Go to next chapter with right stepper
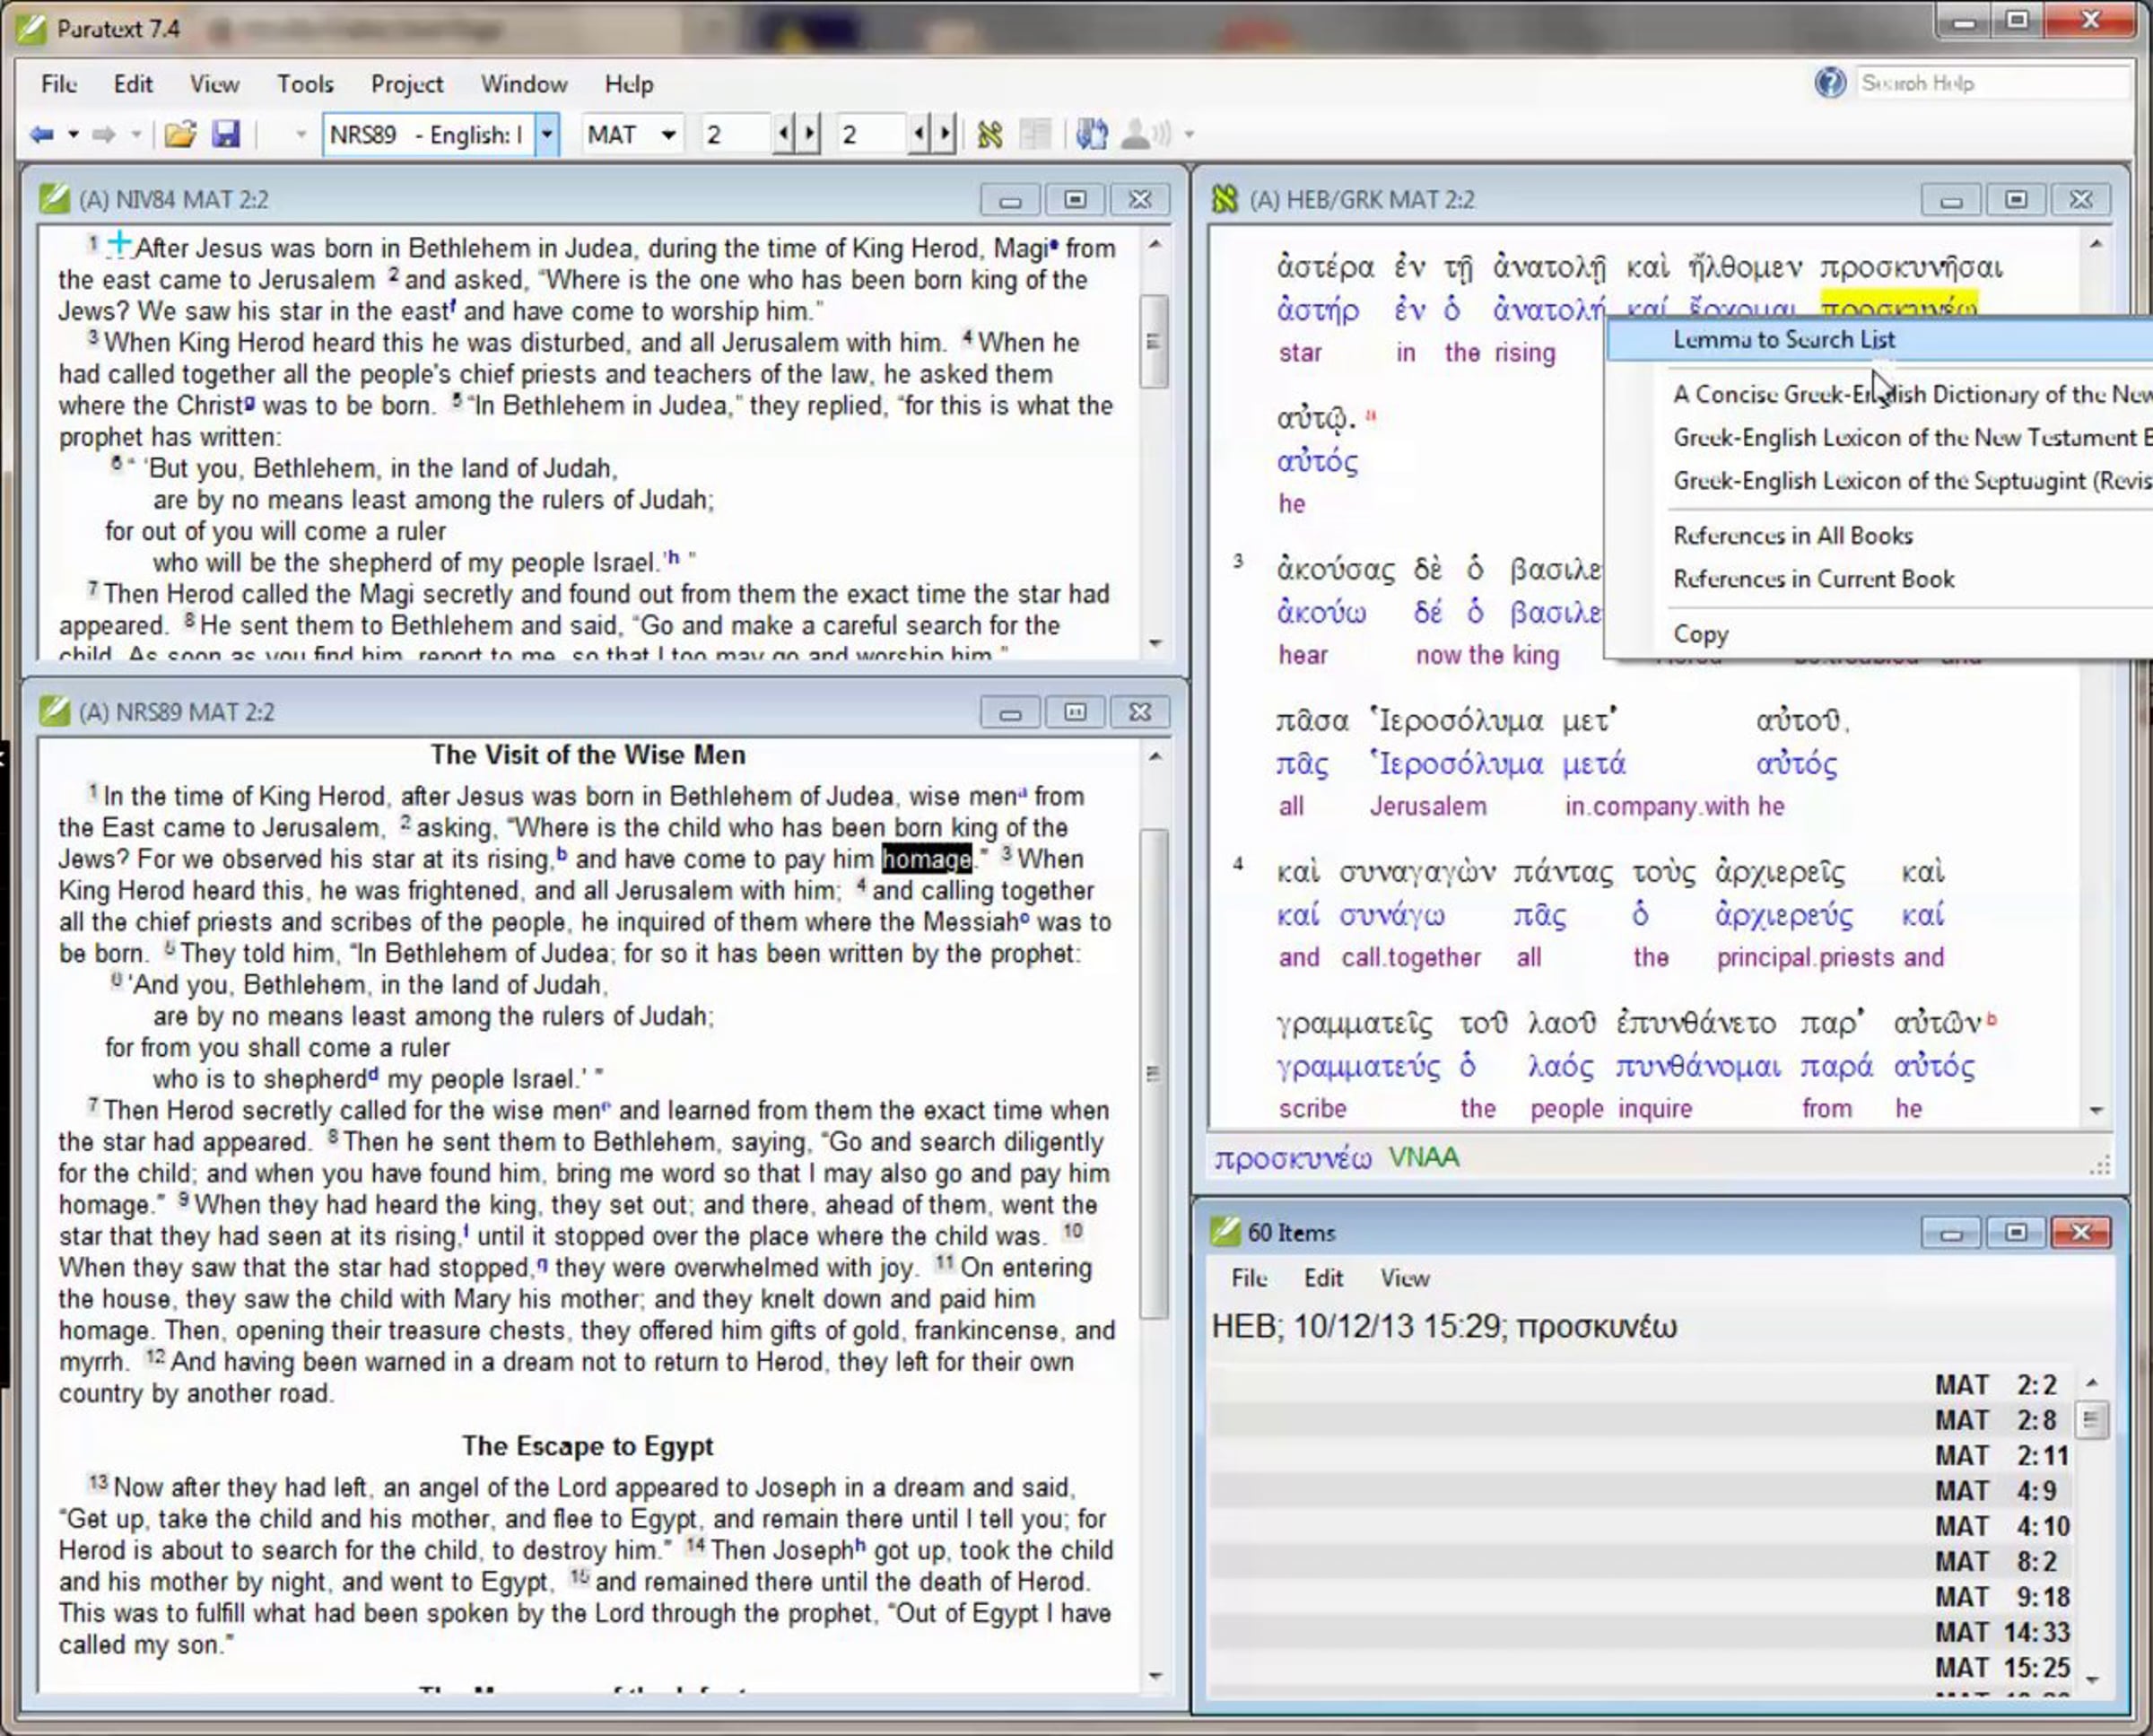This screenshot has width=2153, height=1736. pyautogui.click(x=809, y=134)
